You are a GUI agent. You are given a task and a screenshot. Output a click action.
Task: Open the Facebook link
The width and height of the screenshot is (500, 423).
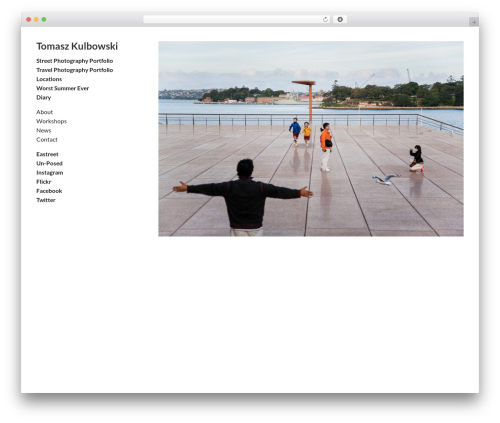49,191
